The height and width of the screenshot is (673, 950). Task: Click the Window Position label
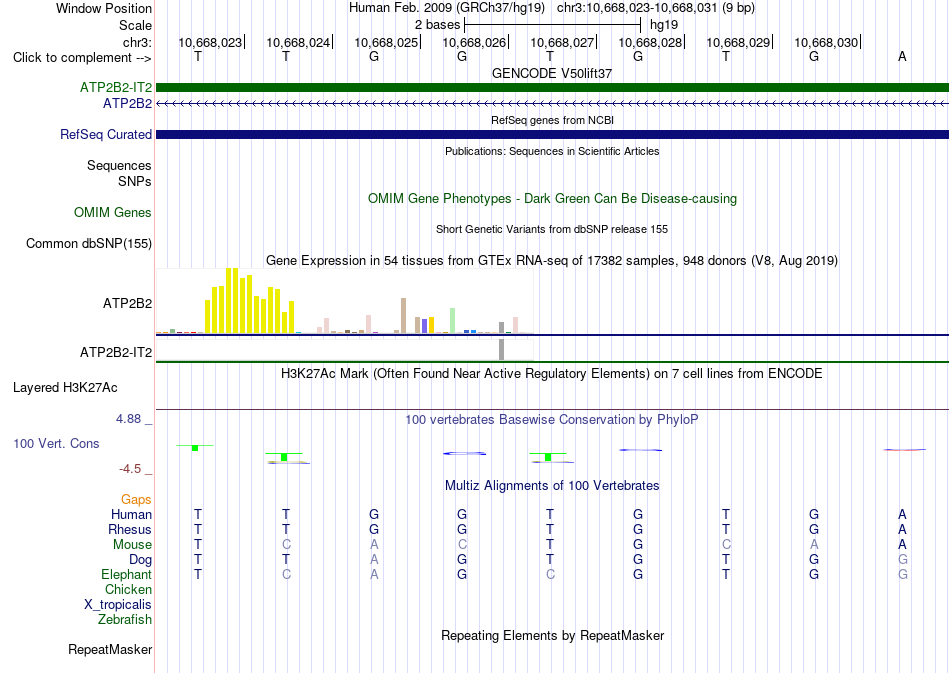pyautogui.click(x=104, y=8)
